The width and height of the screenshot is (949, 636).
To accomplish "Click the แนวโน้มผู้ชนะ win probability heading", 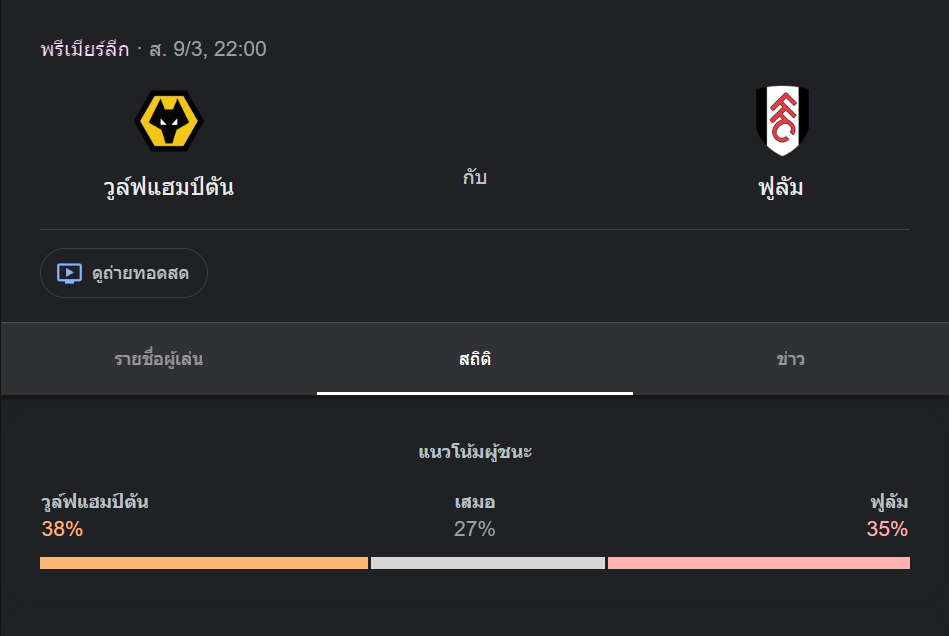I will point(475,452).
